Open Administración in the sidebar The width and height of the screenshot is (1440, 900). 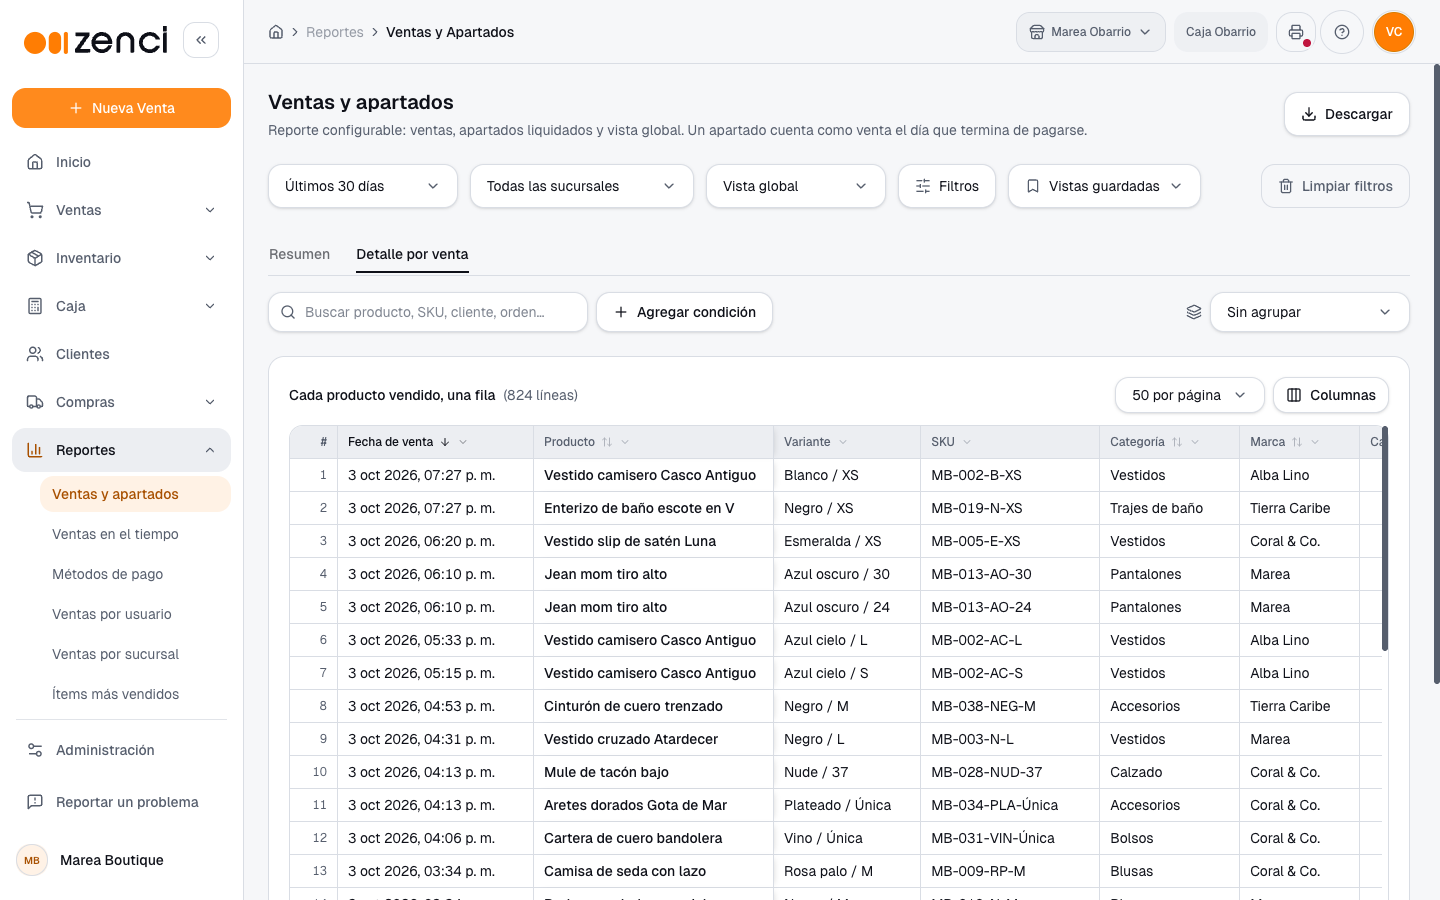coord(121,750)
